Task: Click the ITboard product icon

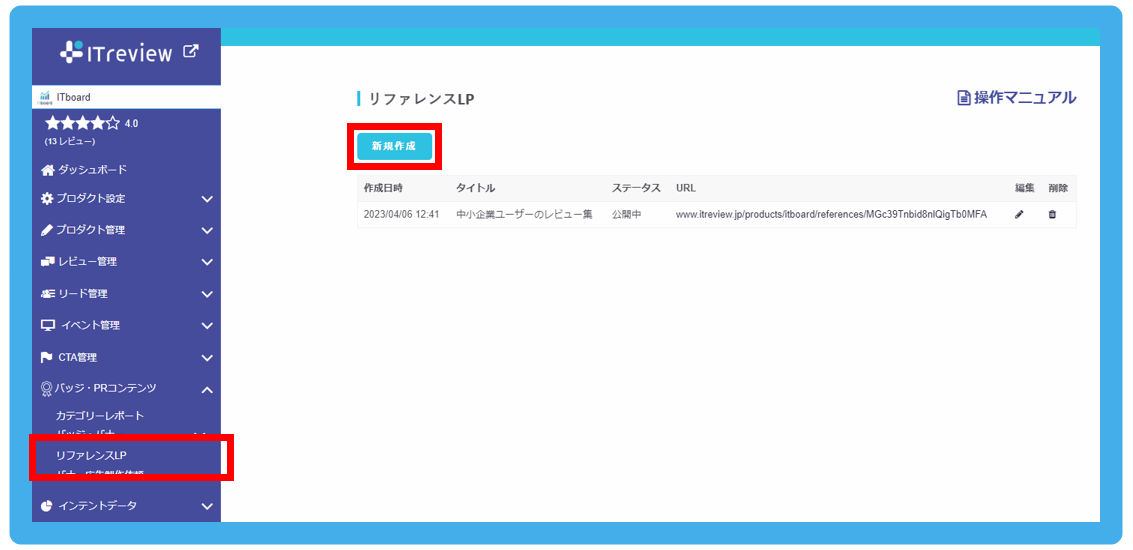Action: 45,97
